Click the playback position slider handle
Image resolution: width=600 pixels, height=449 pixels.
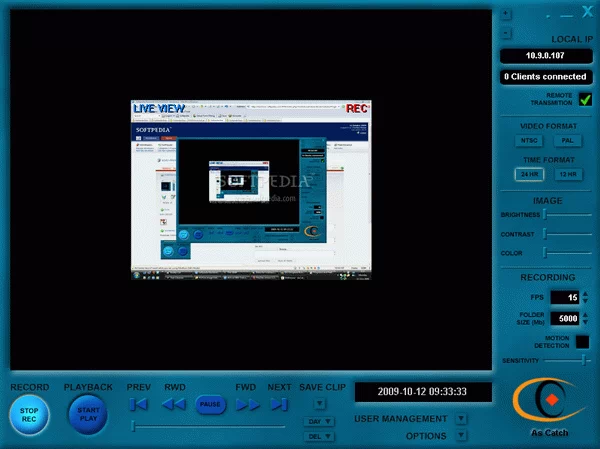tap(133, 426)
